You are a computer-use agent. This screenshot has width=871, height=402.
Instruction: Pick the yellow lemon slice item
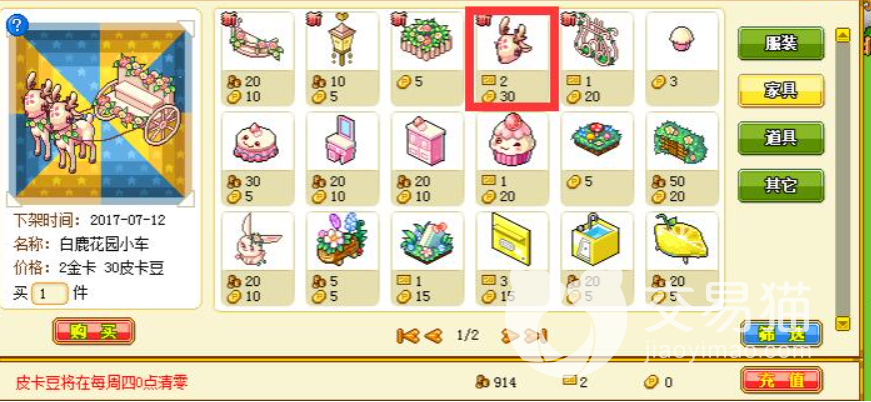(682, 258)
